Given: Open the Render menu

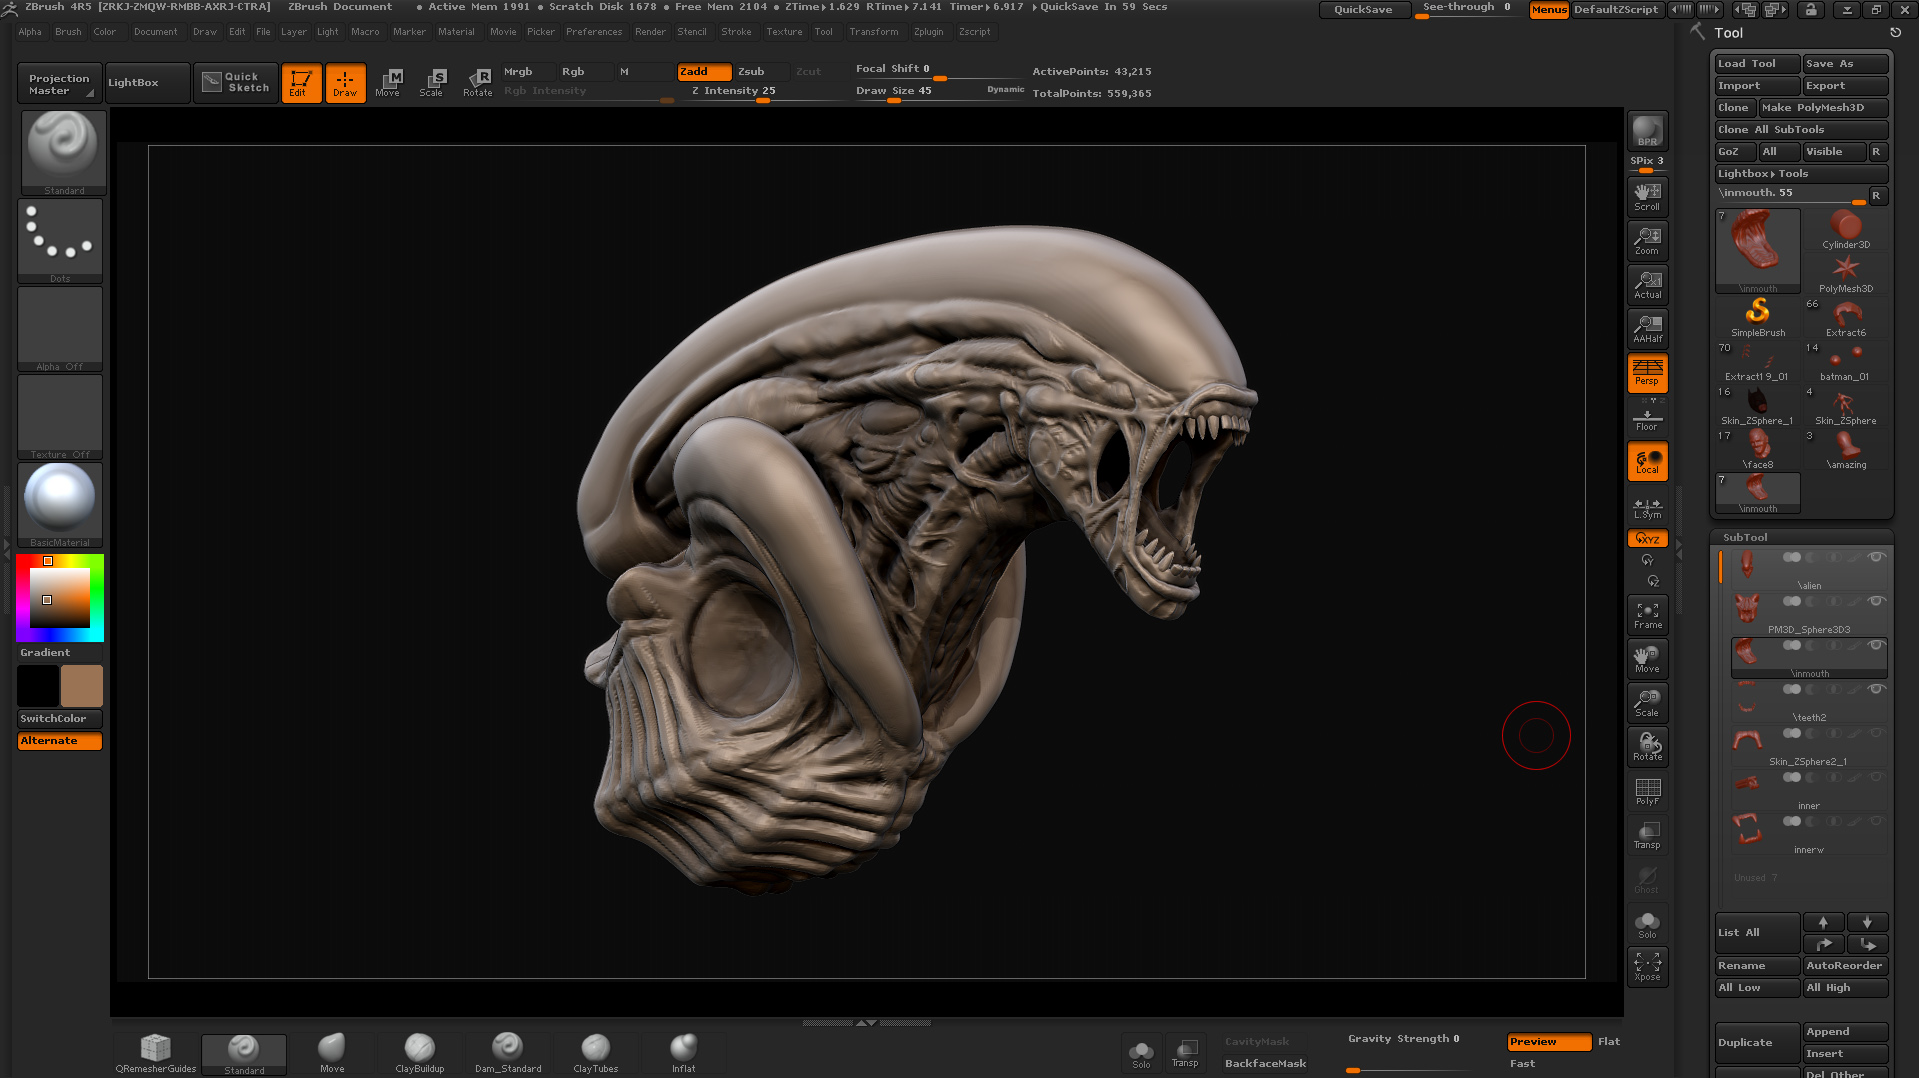Looking at the screenshot, I should coord(650,32).
